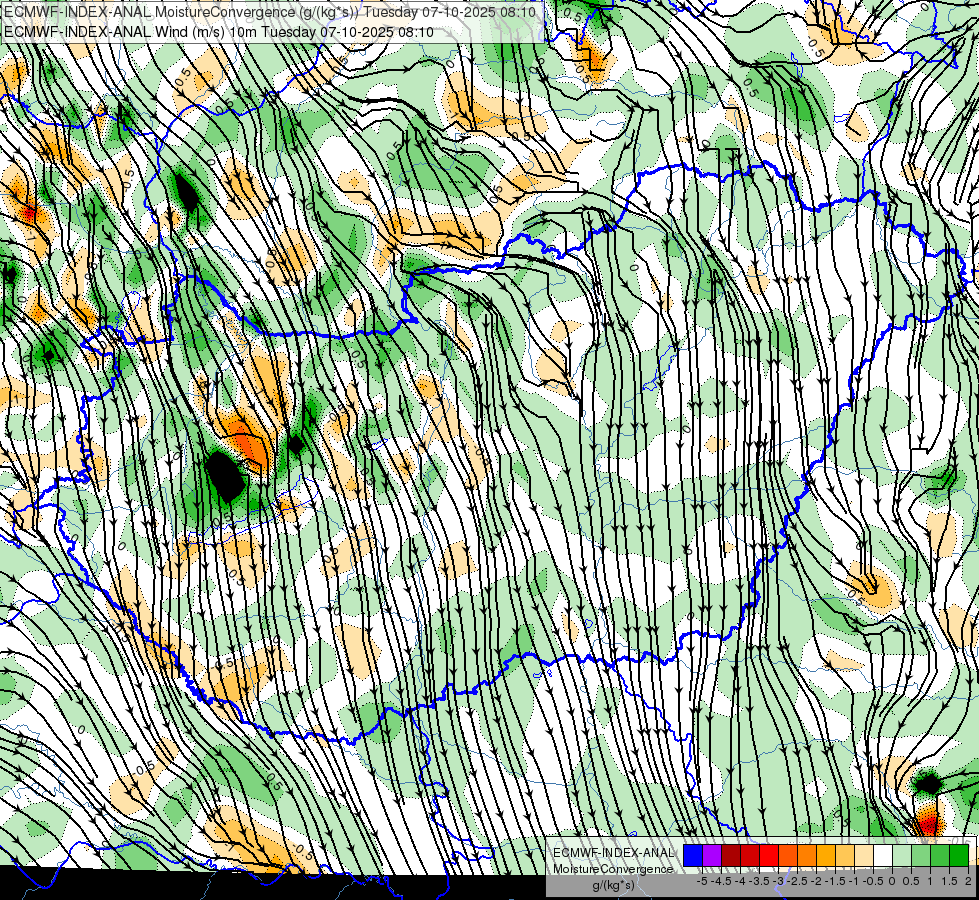This screenshot has height=900, width=979.
Task: Pick the light green legend swatch at 1
Action: [921, 855]
